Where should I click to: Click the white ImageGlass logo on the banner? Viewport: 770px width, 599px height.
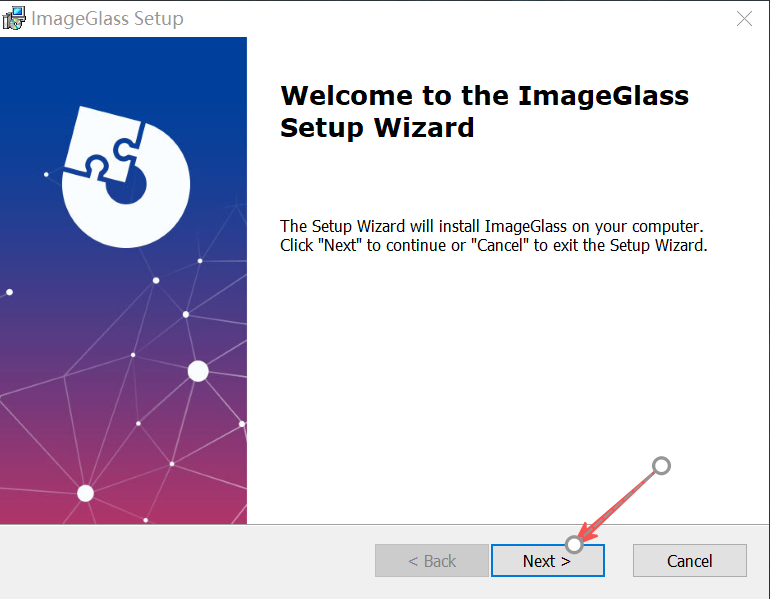pos(126,177)
